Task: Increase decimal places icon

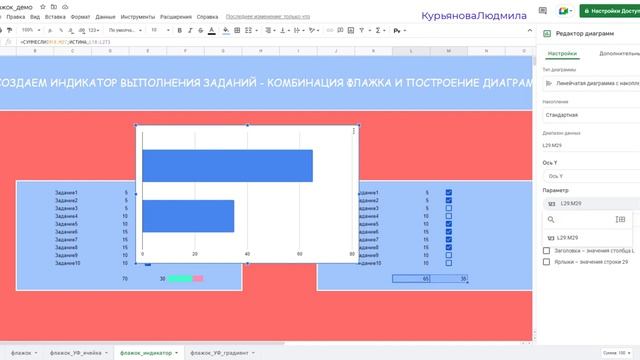Action: (82, 30)
